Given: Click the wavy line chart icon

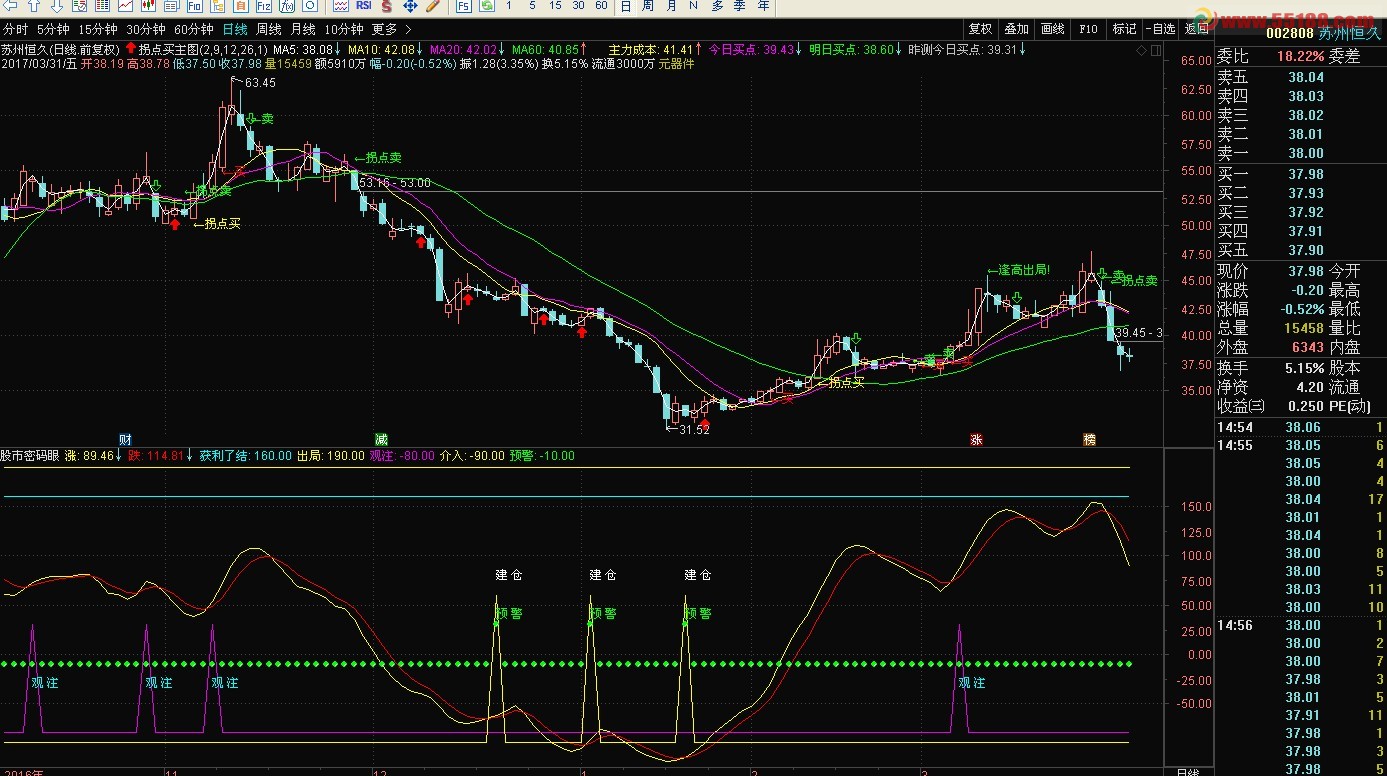Looking at the screenshot, I should [341, 6].
